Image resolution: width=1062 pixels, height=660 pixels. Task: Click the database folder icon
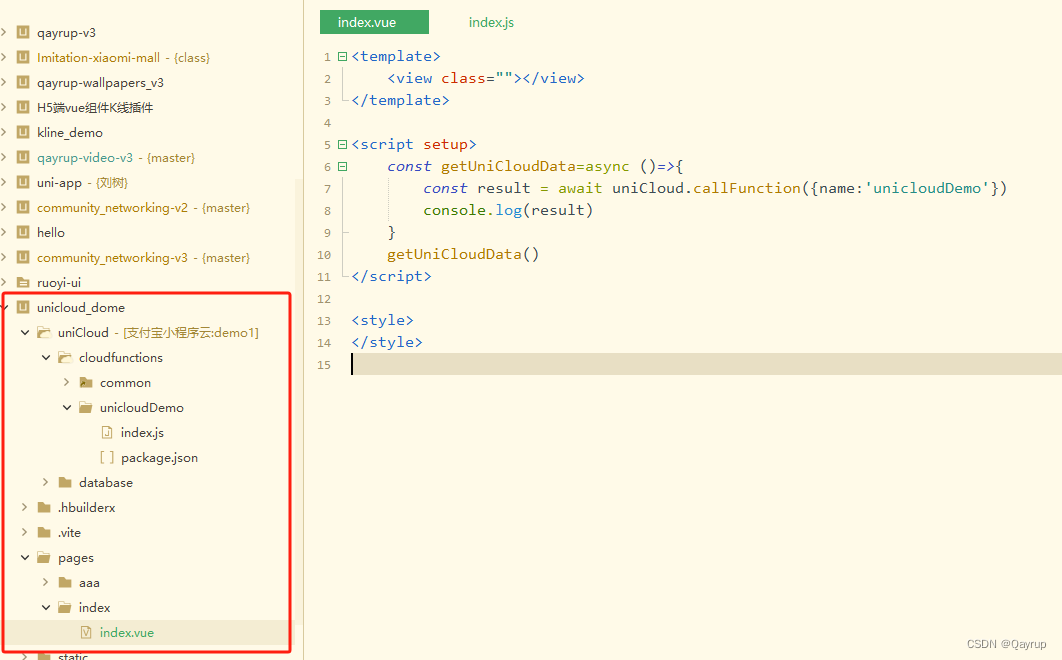pos(63,482)
